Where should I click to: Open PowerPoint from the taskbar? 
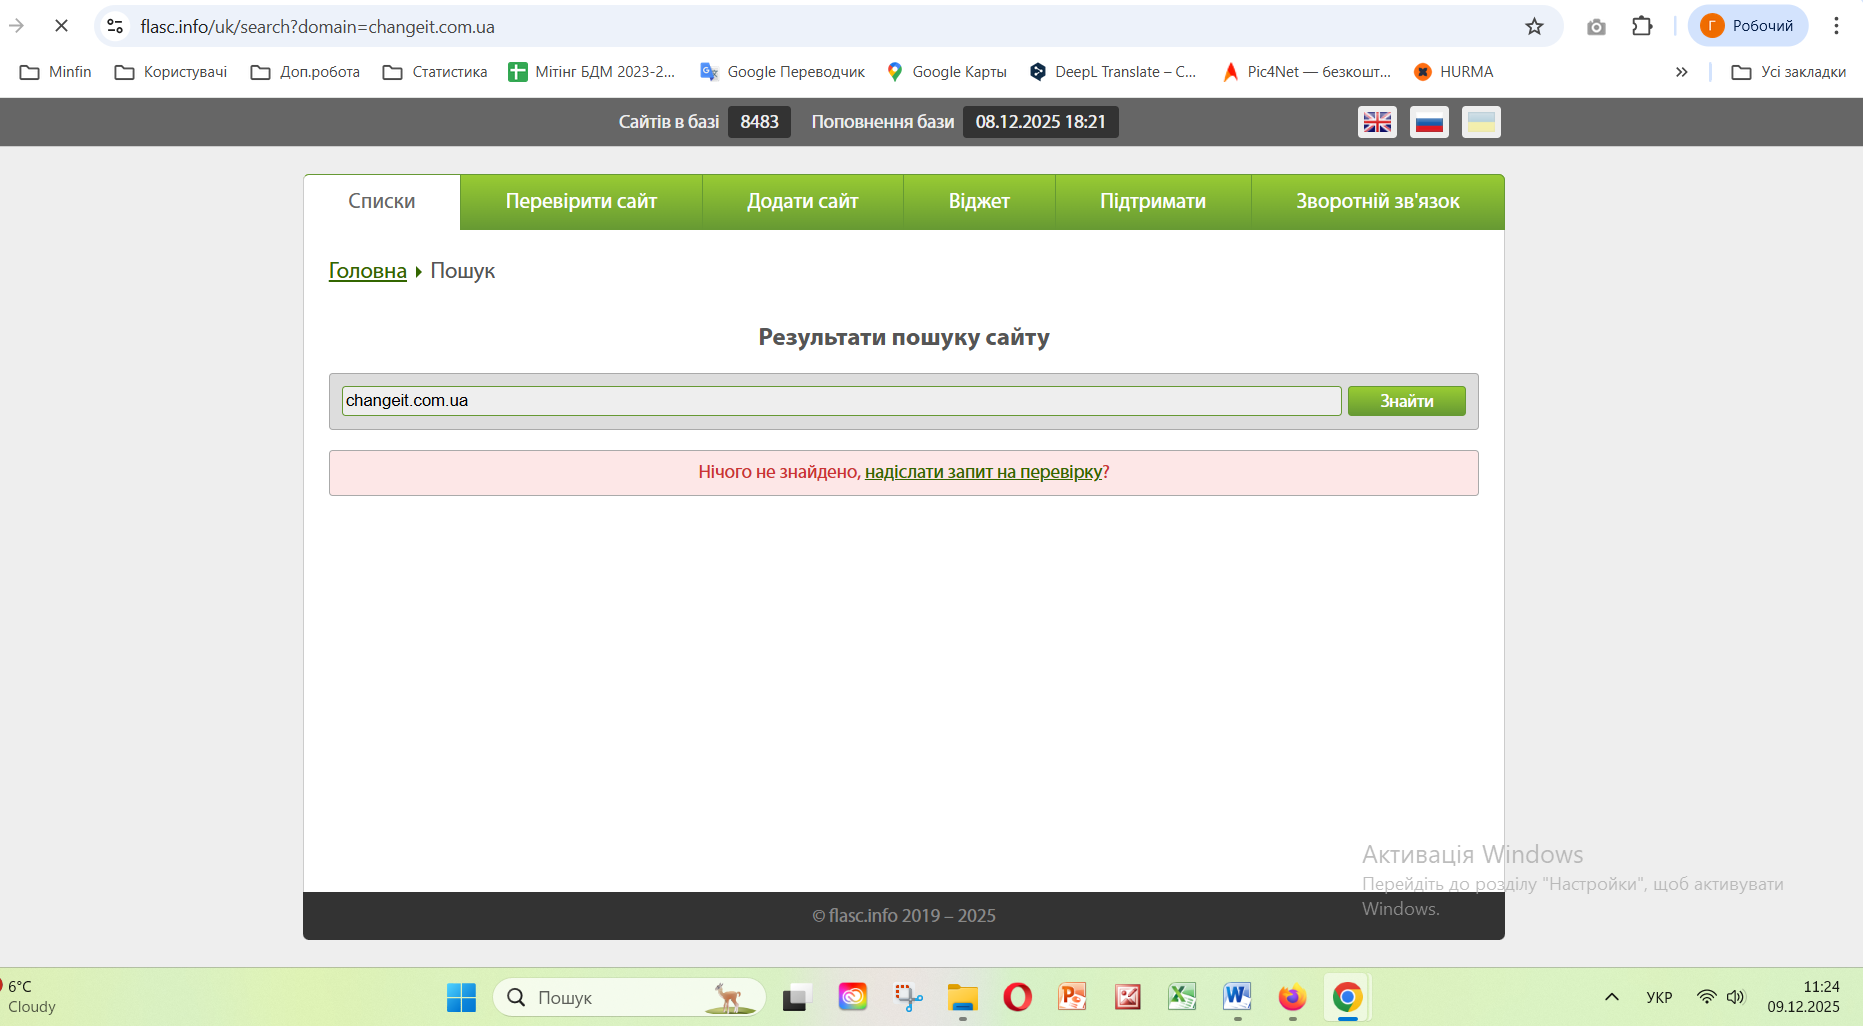point(1072,997)
